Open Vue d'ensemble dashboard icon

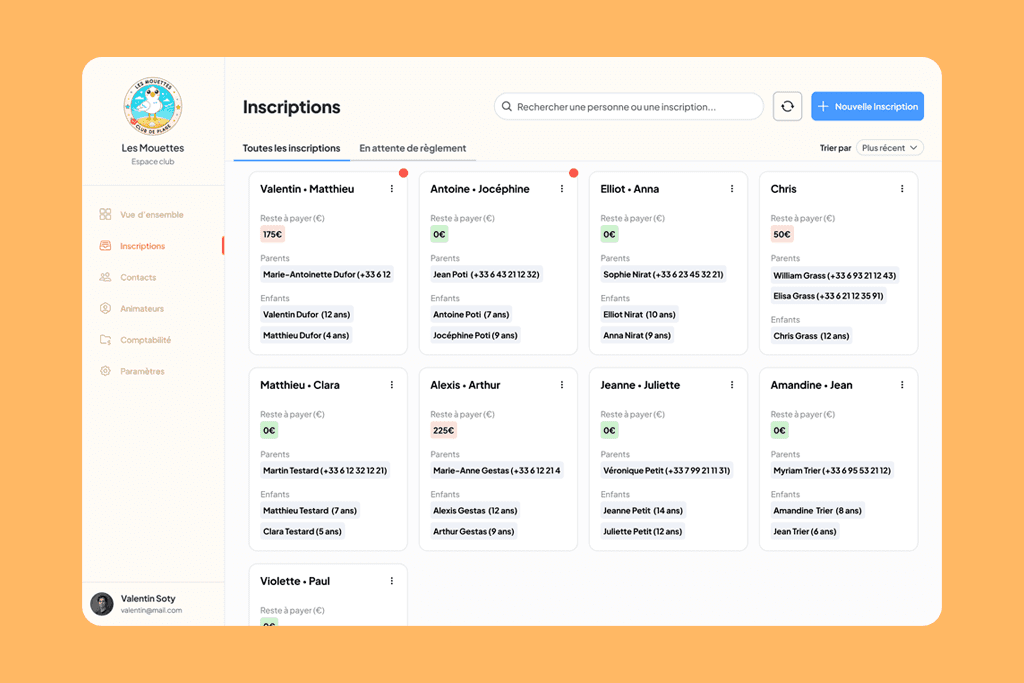(x=105, y=214)
